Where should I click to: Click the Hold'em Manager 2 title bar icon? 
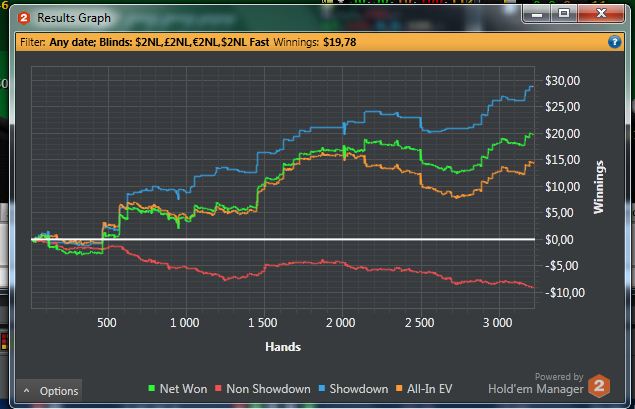pyautogui.click(x=24, y=18)
